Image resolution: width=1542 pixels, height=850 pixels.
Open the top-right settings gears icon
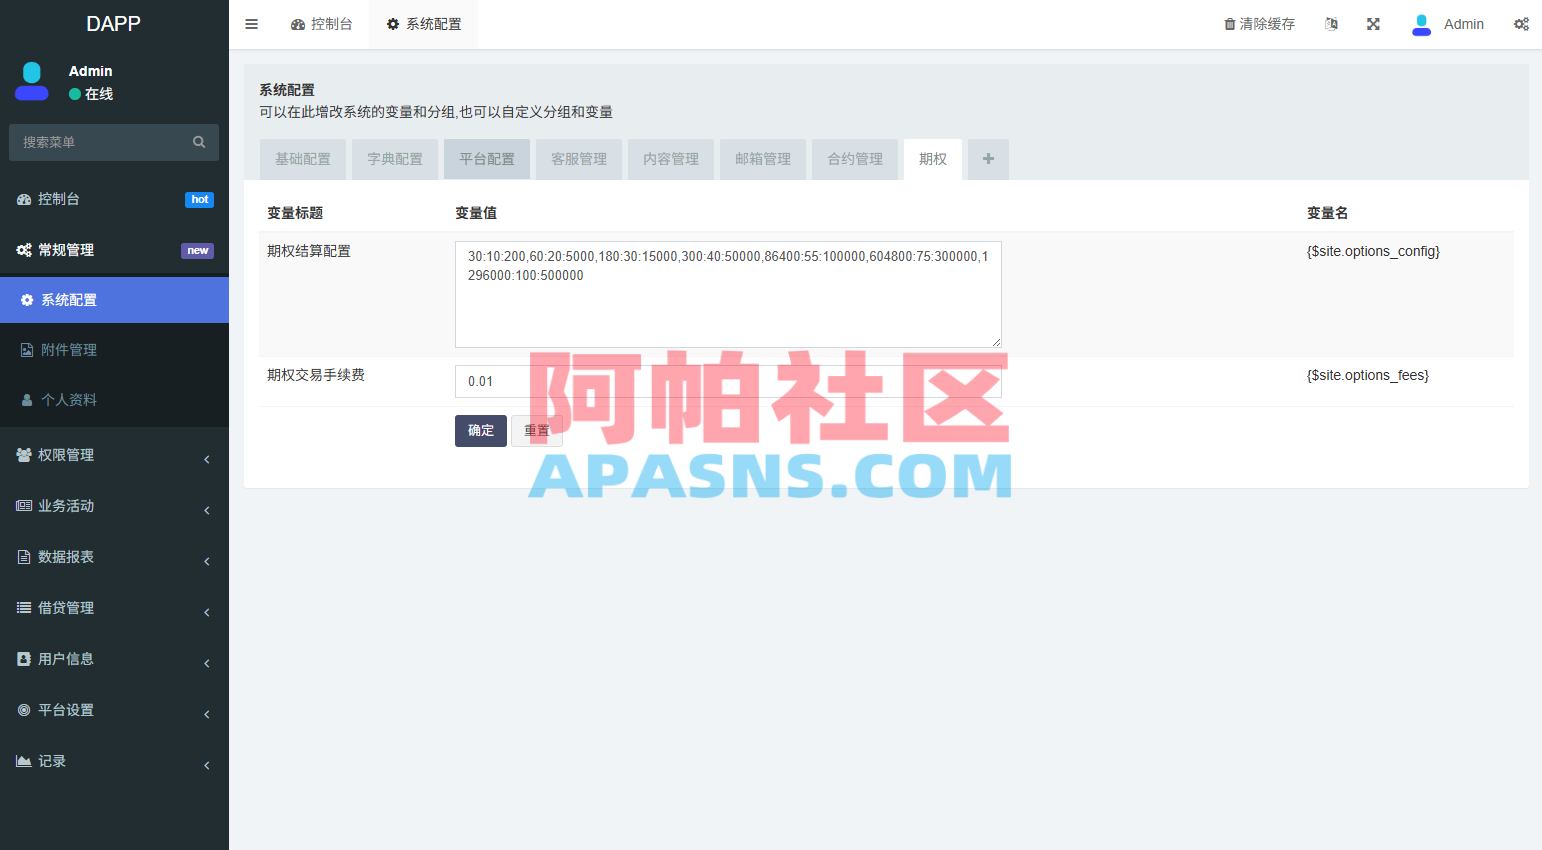pyautogui.click(x=1521, y=24)
